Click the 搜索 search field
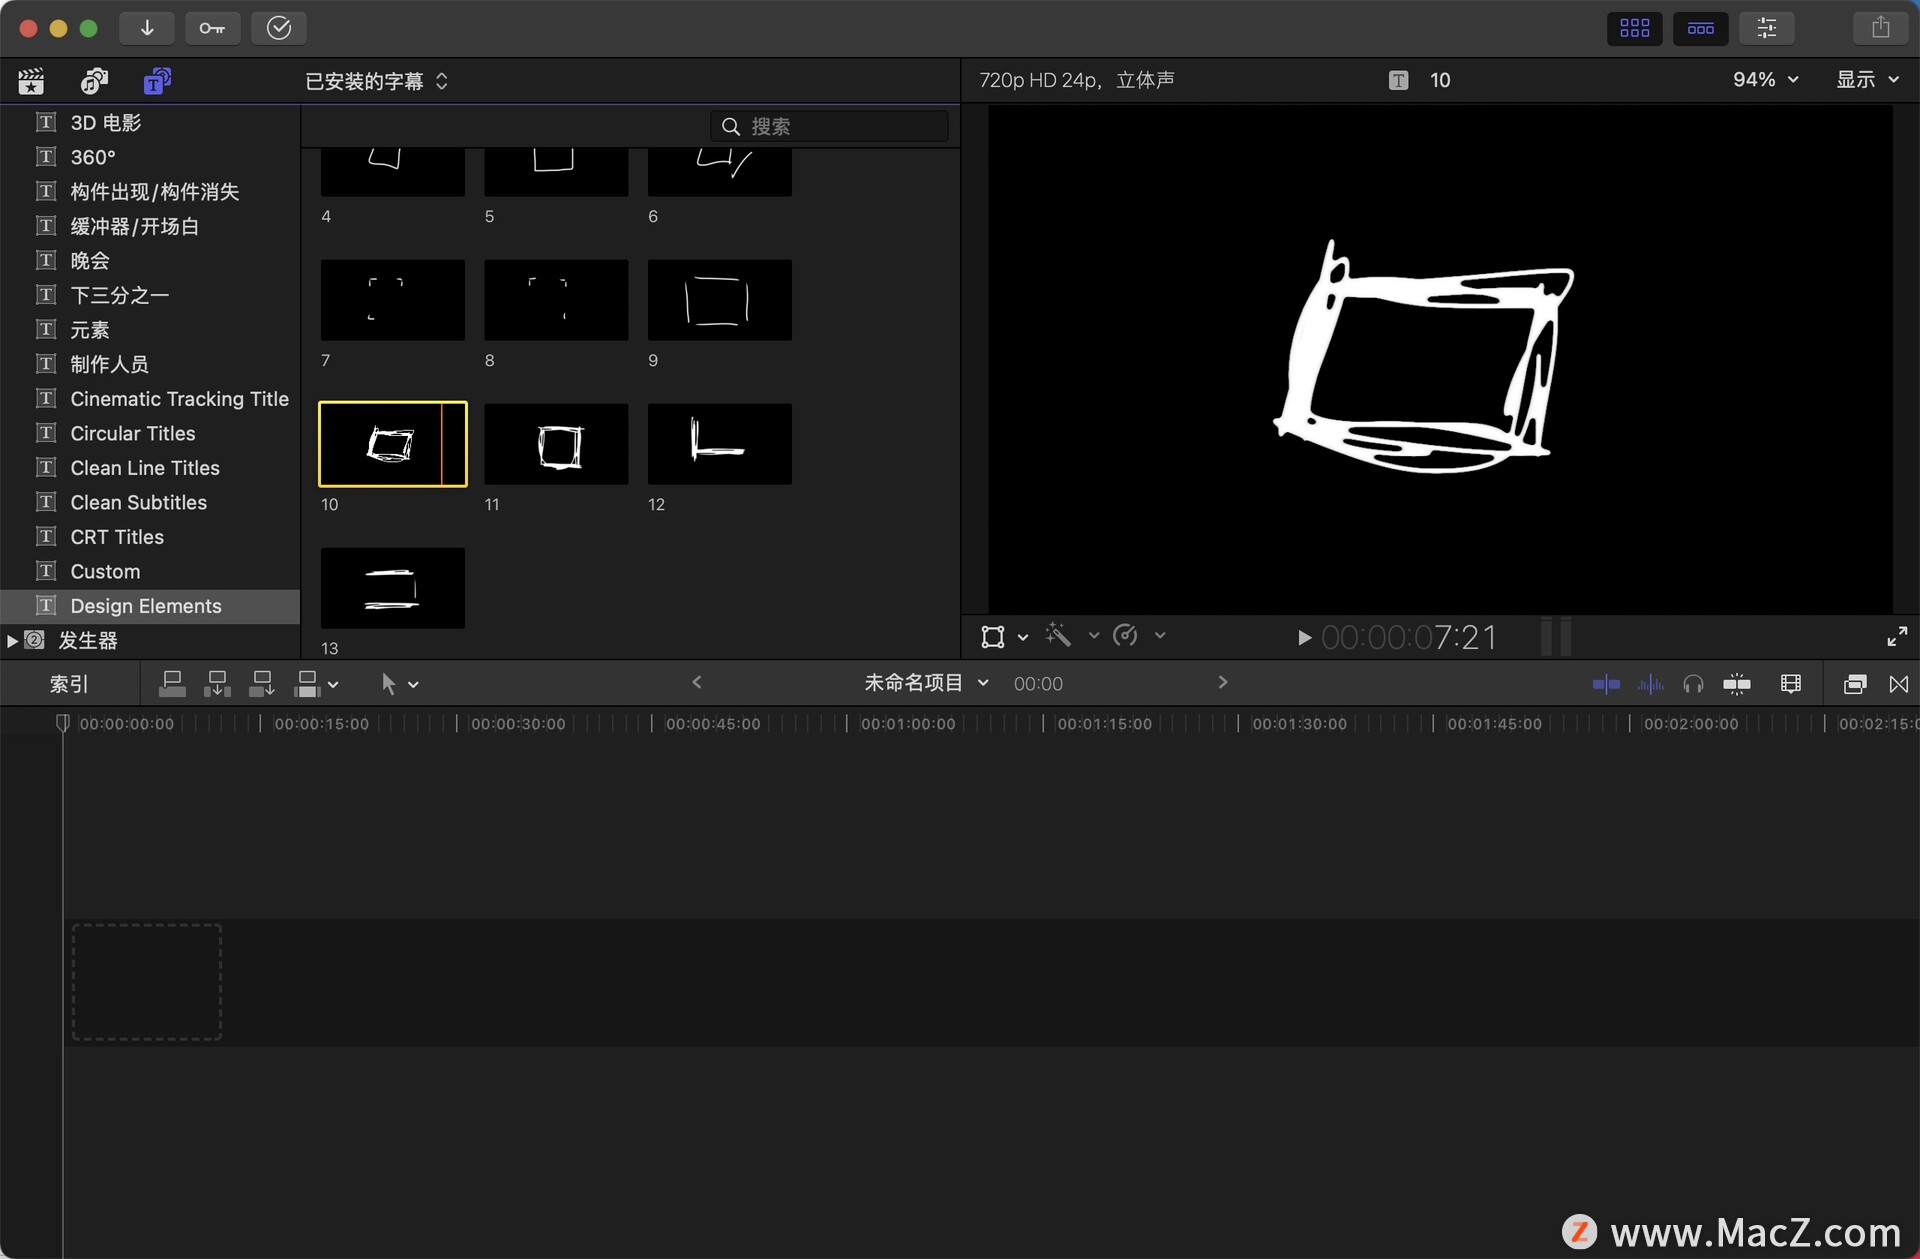 [840, 126]
